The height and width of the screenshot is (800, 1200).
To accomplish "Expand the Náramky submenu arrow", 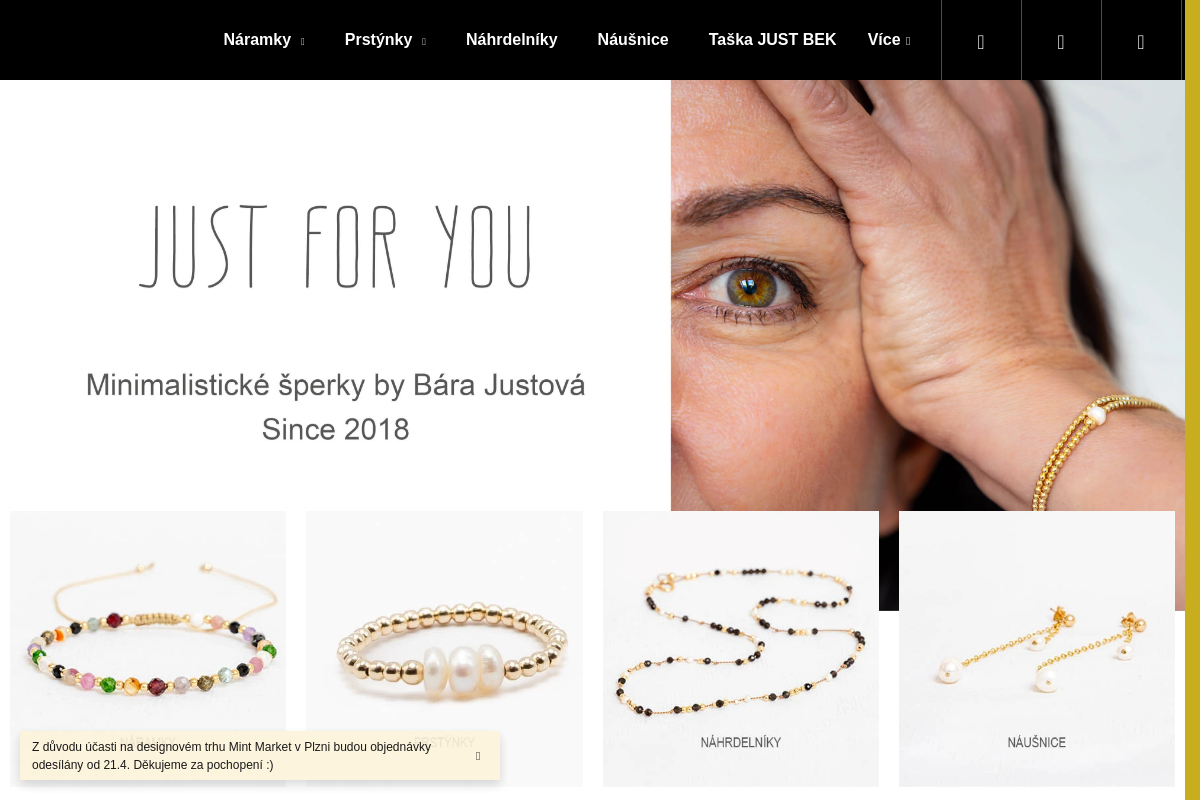I will pos(302,42).
